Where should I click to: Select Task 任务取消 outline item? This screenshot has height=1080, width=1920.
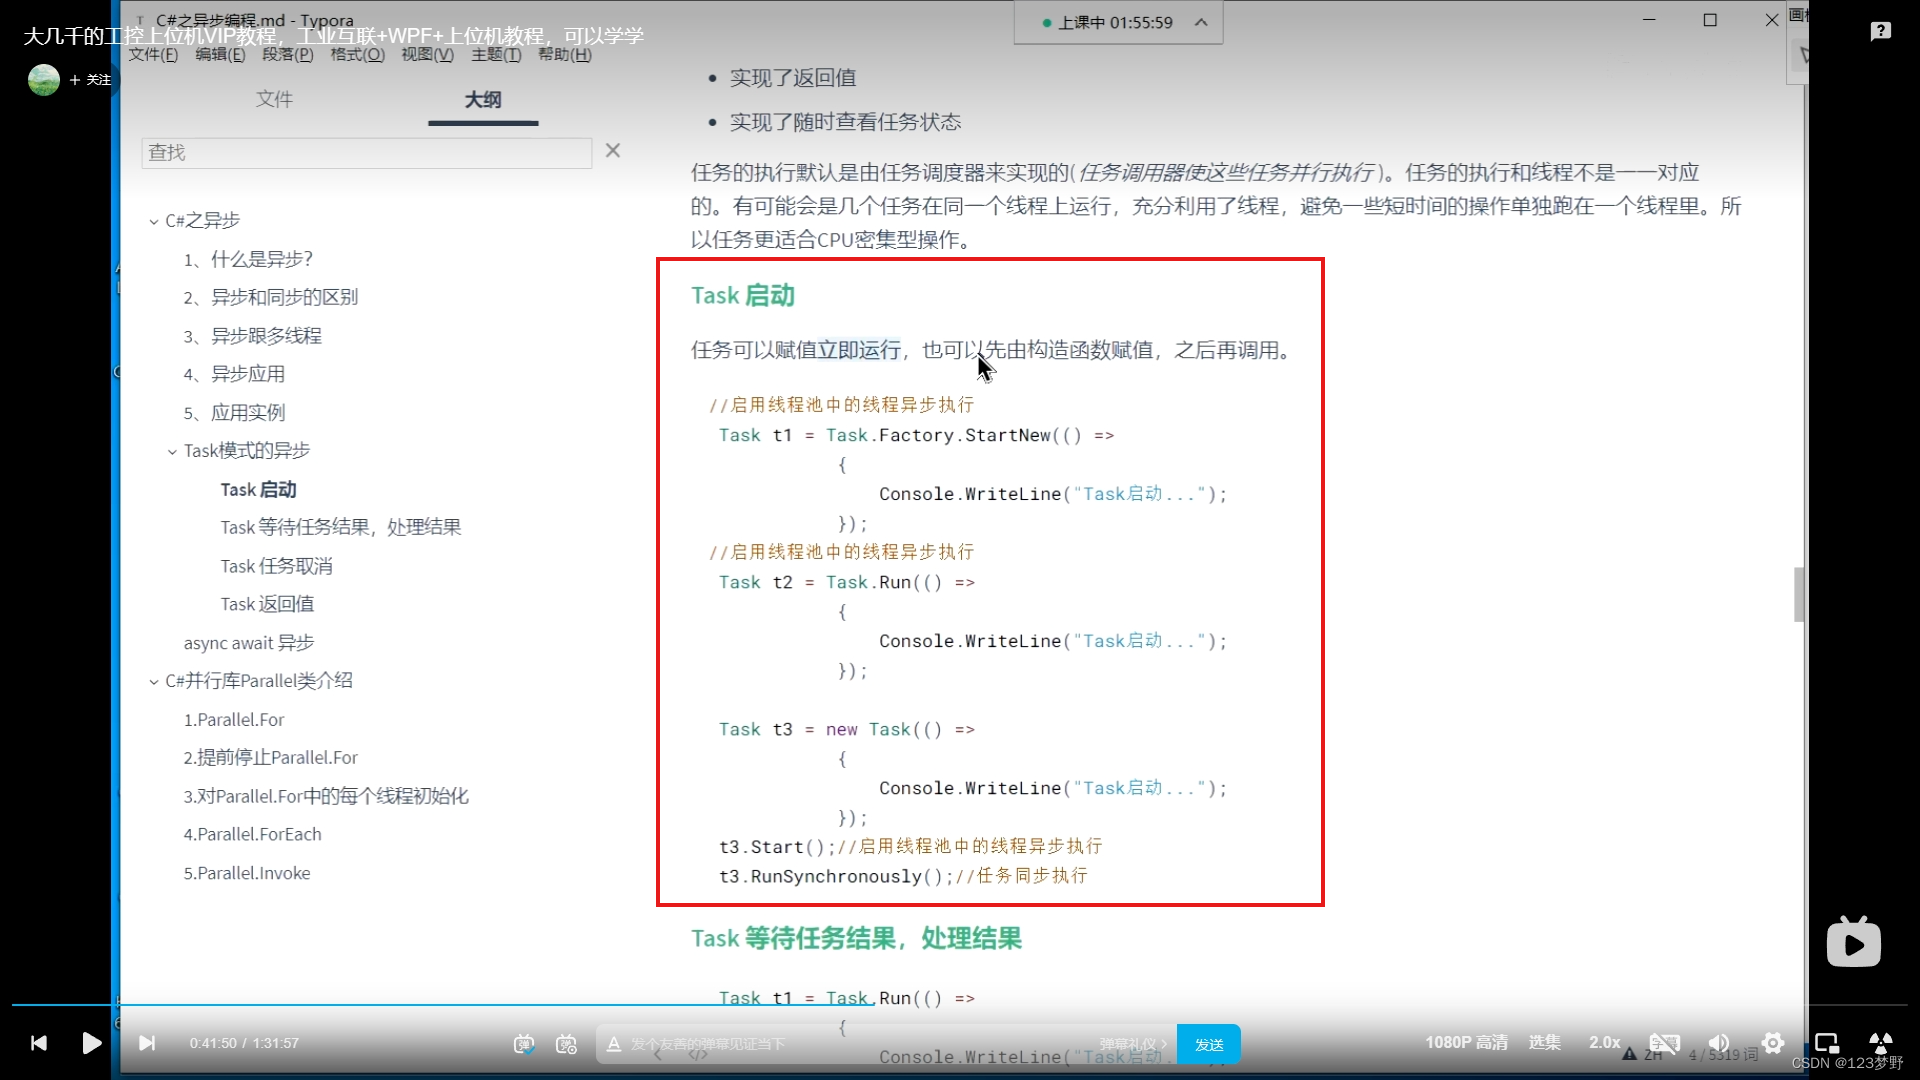pos(276,566)
